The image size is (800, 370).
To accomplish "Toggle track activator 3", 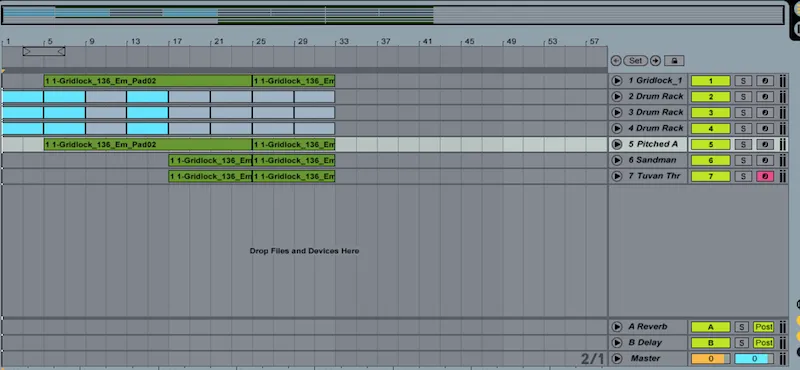I will pyautogui.click(x=711, y=112).
